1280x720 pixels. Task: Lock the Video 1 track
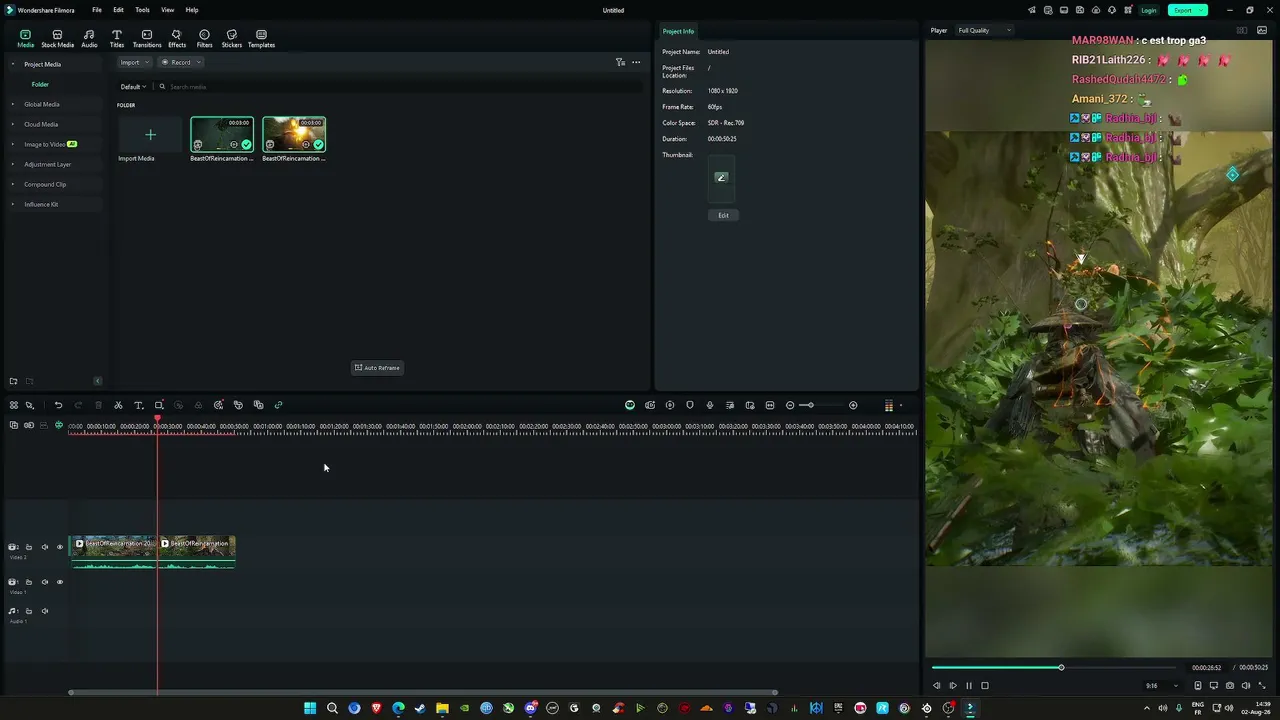click(29, 582)
